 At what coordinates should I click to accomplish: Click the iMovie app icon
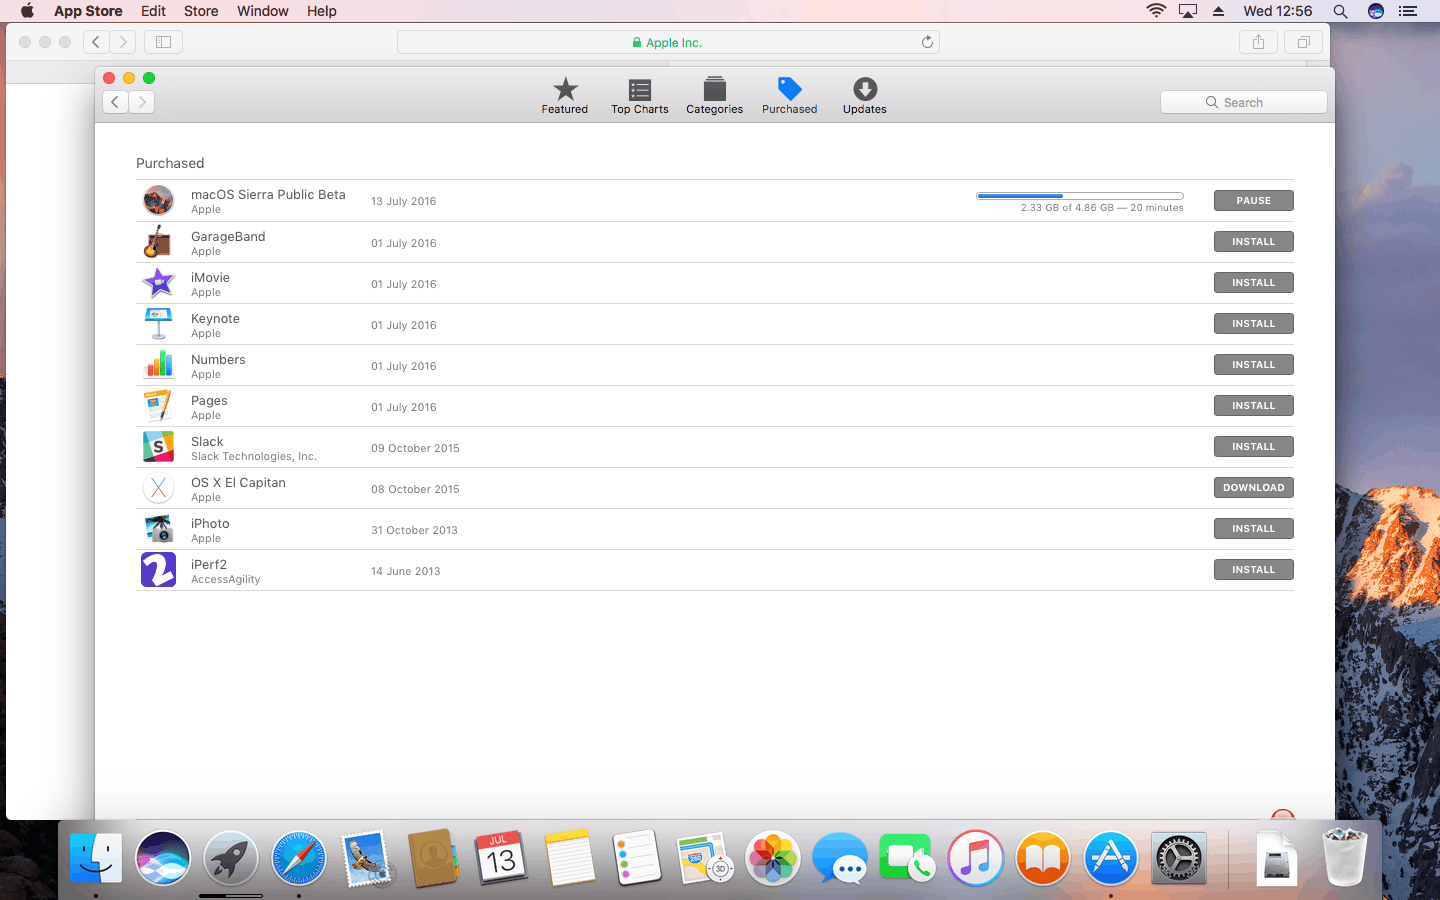tap(158, 283)
